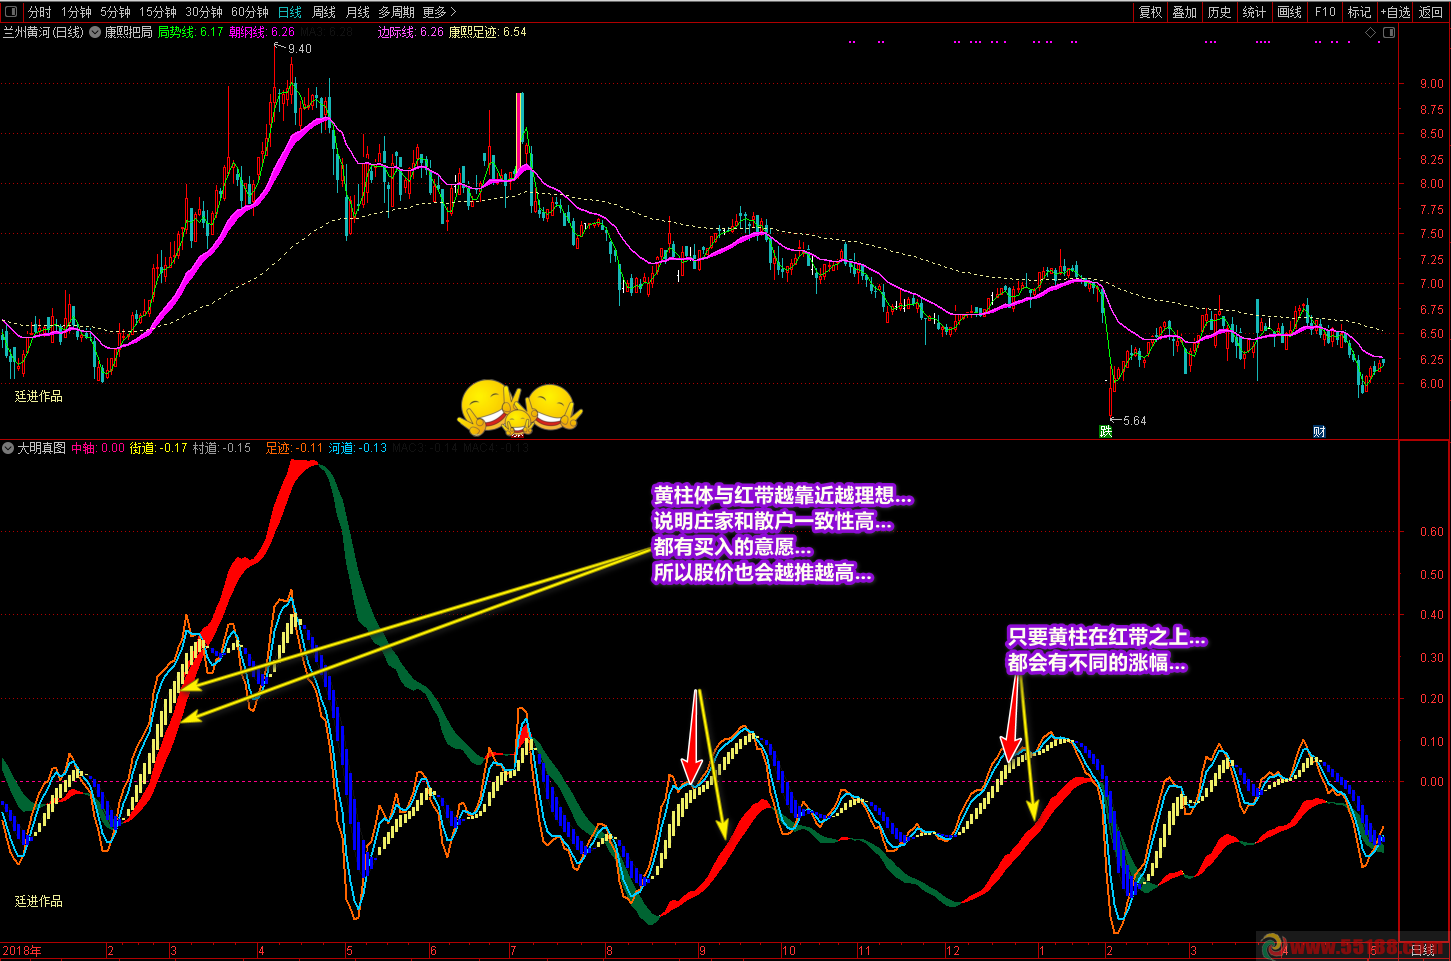This screenshot has width=1451, height=961.
Task: Click the diamond icon near top right
Action: pos(1370,33)
